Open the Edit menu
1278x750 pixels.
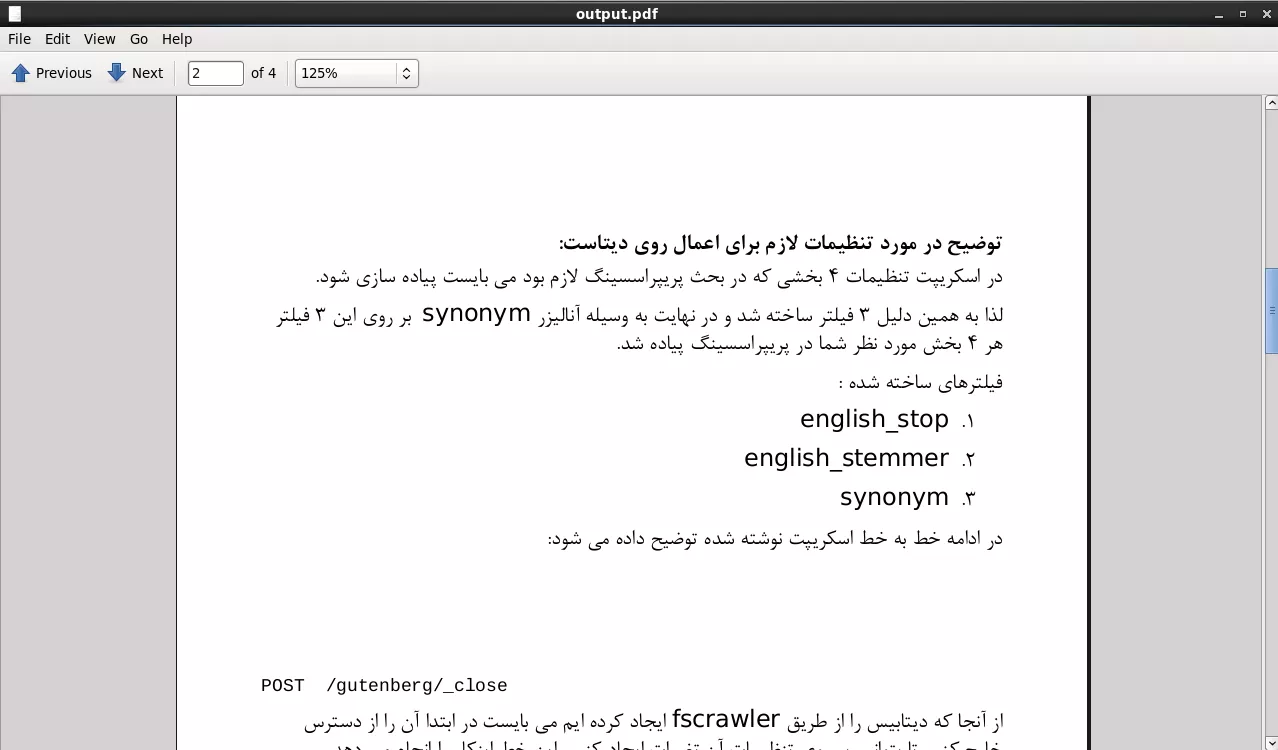click(x=57, y=39)
